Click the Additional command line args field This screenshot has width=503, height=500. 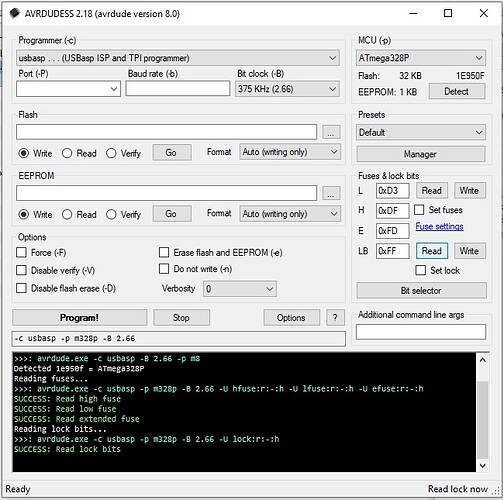coord(421,332)
